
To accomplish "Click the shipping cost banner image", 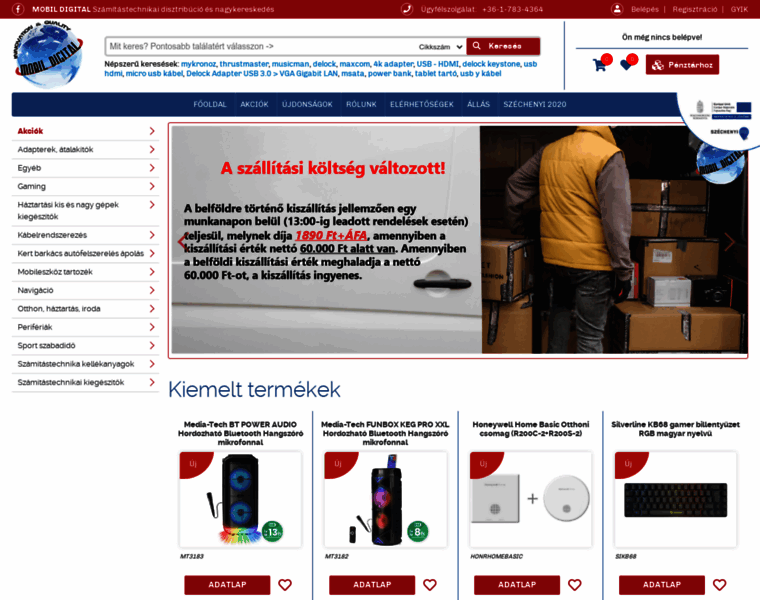I will 459,240.
